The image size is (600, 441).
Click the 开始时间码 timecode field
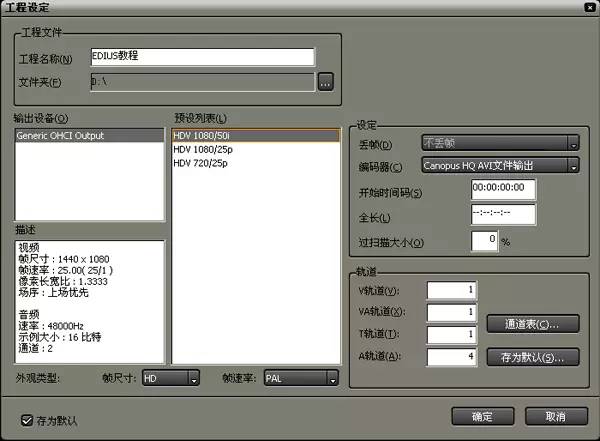point(503,190)
